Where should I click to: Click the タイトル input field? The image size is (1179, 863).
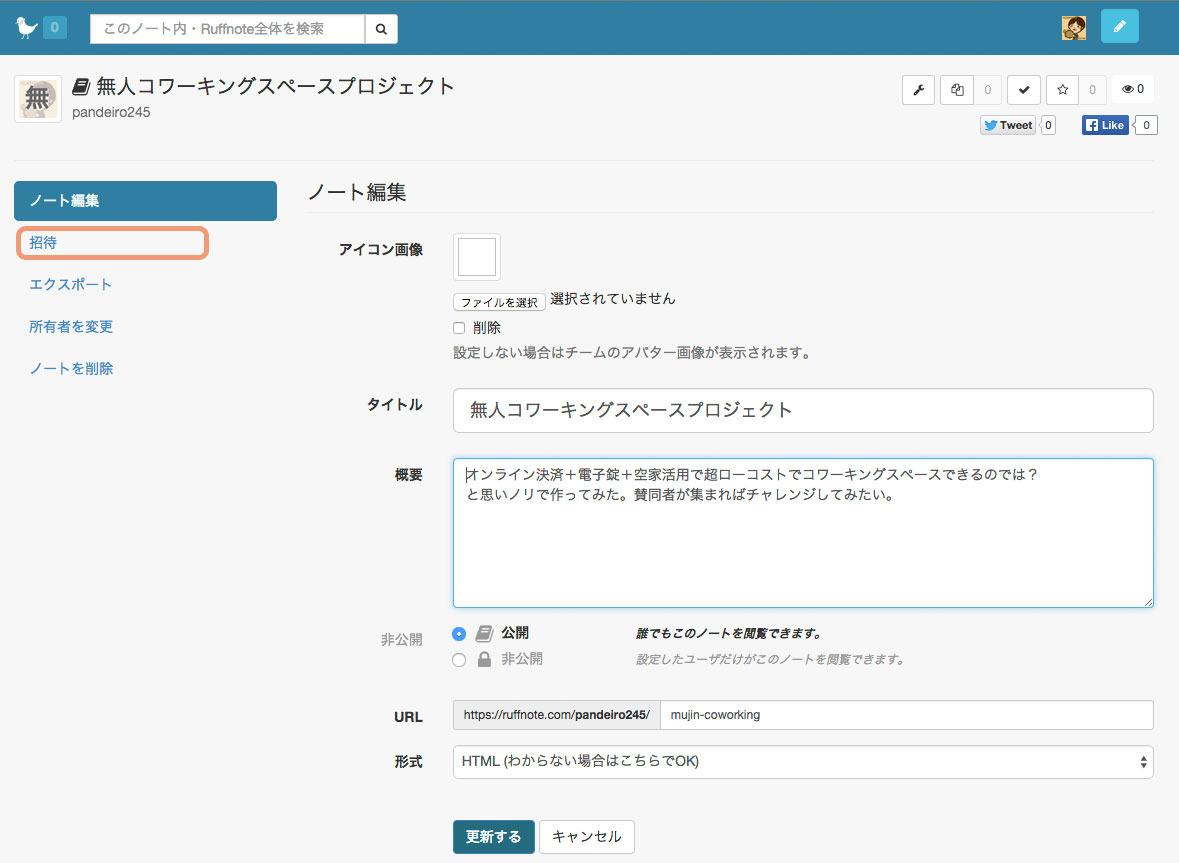pyautogui.click(x=802, y=410)
